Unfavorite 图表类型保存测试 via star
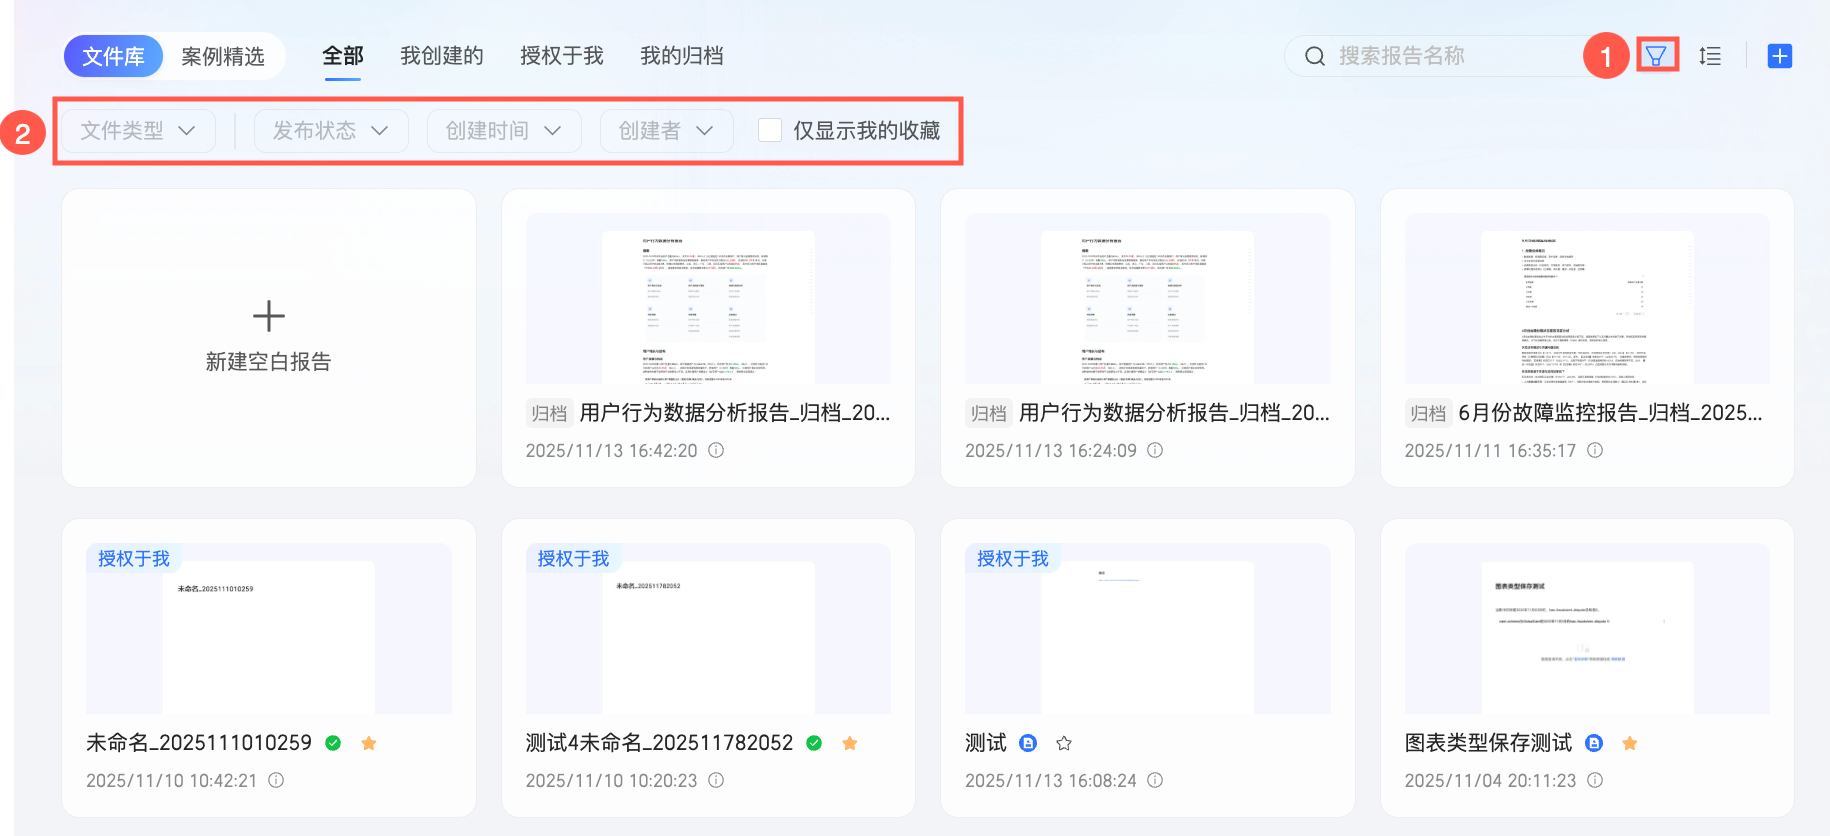1830x836 pixels. tap(1630, 743)
